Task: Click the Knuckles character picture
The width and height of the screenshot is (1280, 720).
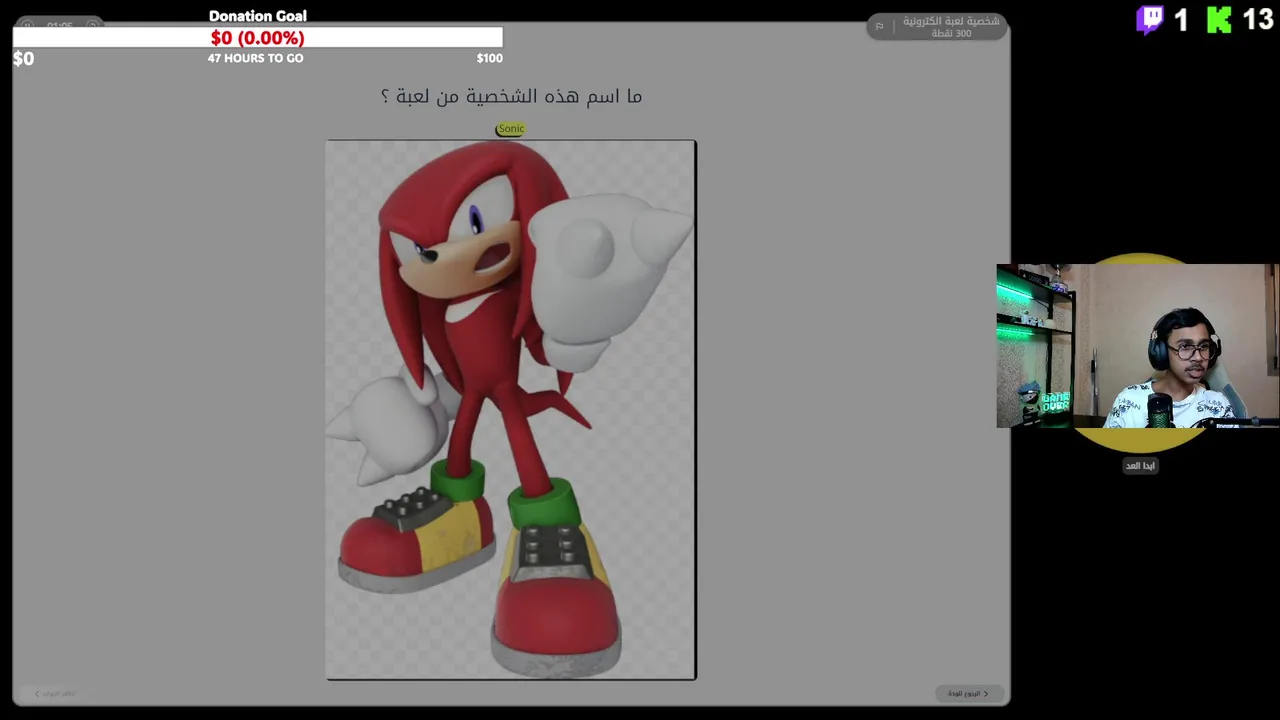Action: [x=511, y=410]
